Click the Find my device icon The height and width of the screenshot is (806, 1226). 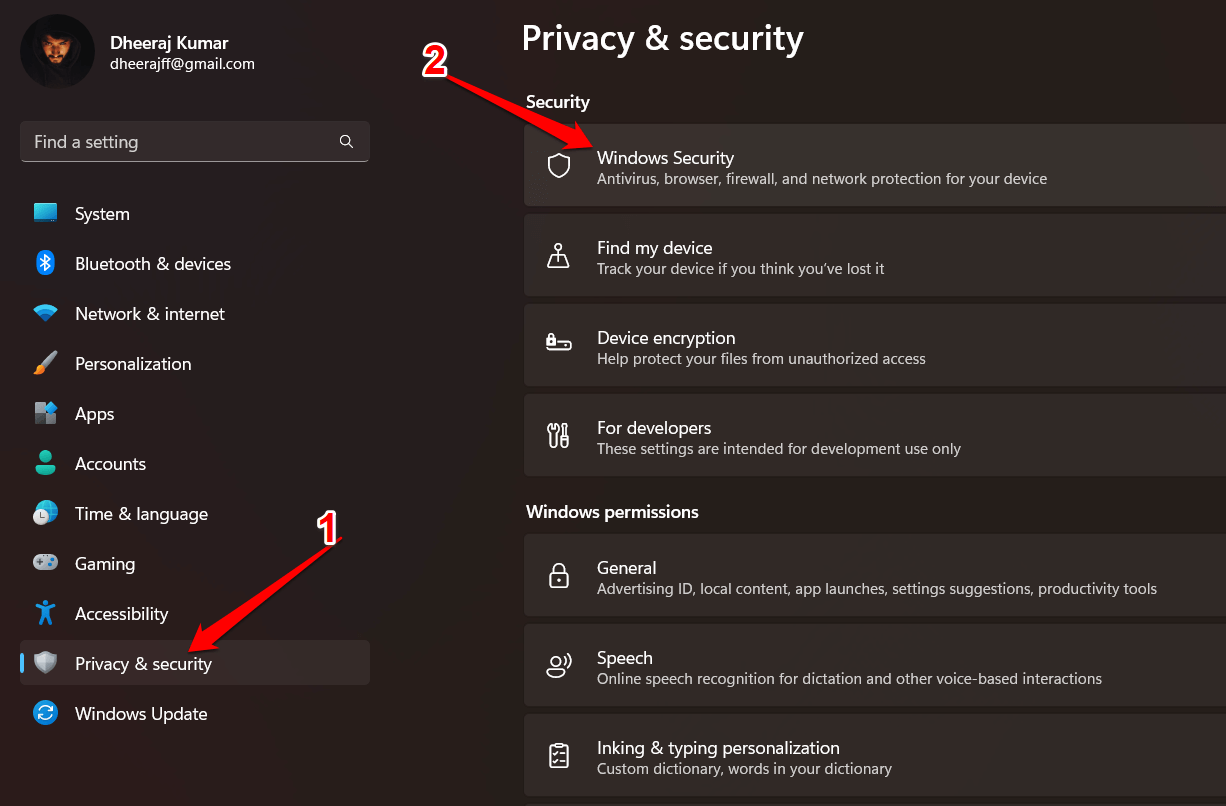point(558,255)
